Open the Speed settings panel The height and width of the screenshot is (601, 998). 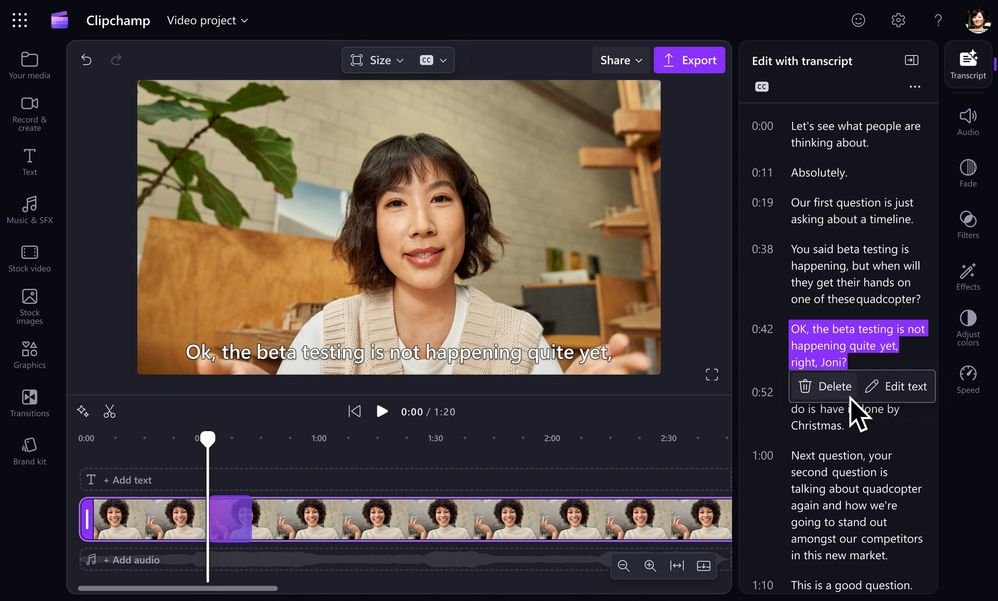(x=967, y=379)
